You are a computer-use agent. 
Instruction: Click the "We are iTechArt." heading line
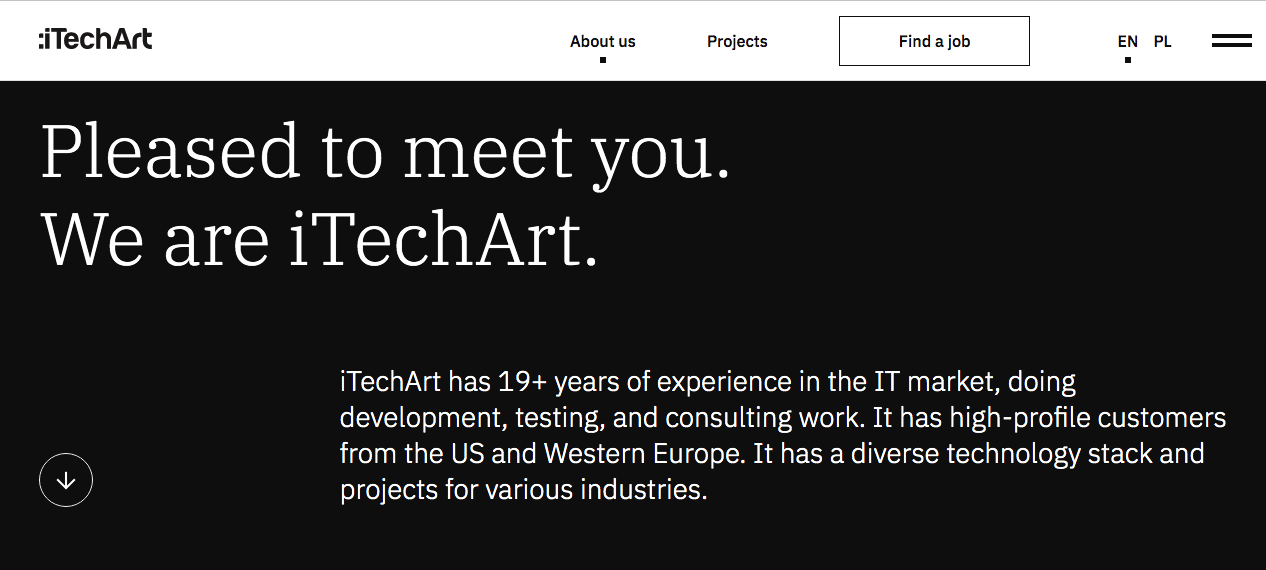[319, 239]
